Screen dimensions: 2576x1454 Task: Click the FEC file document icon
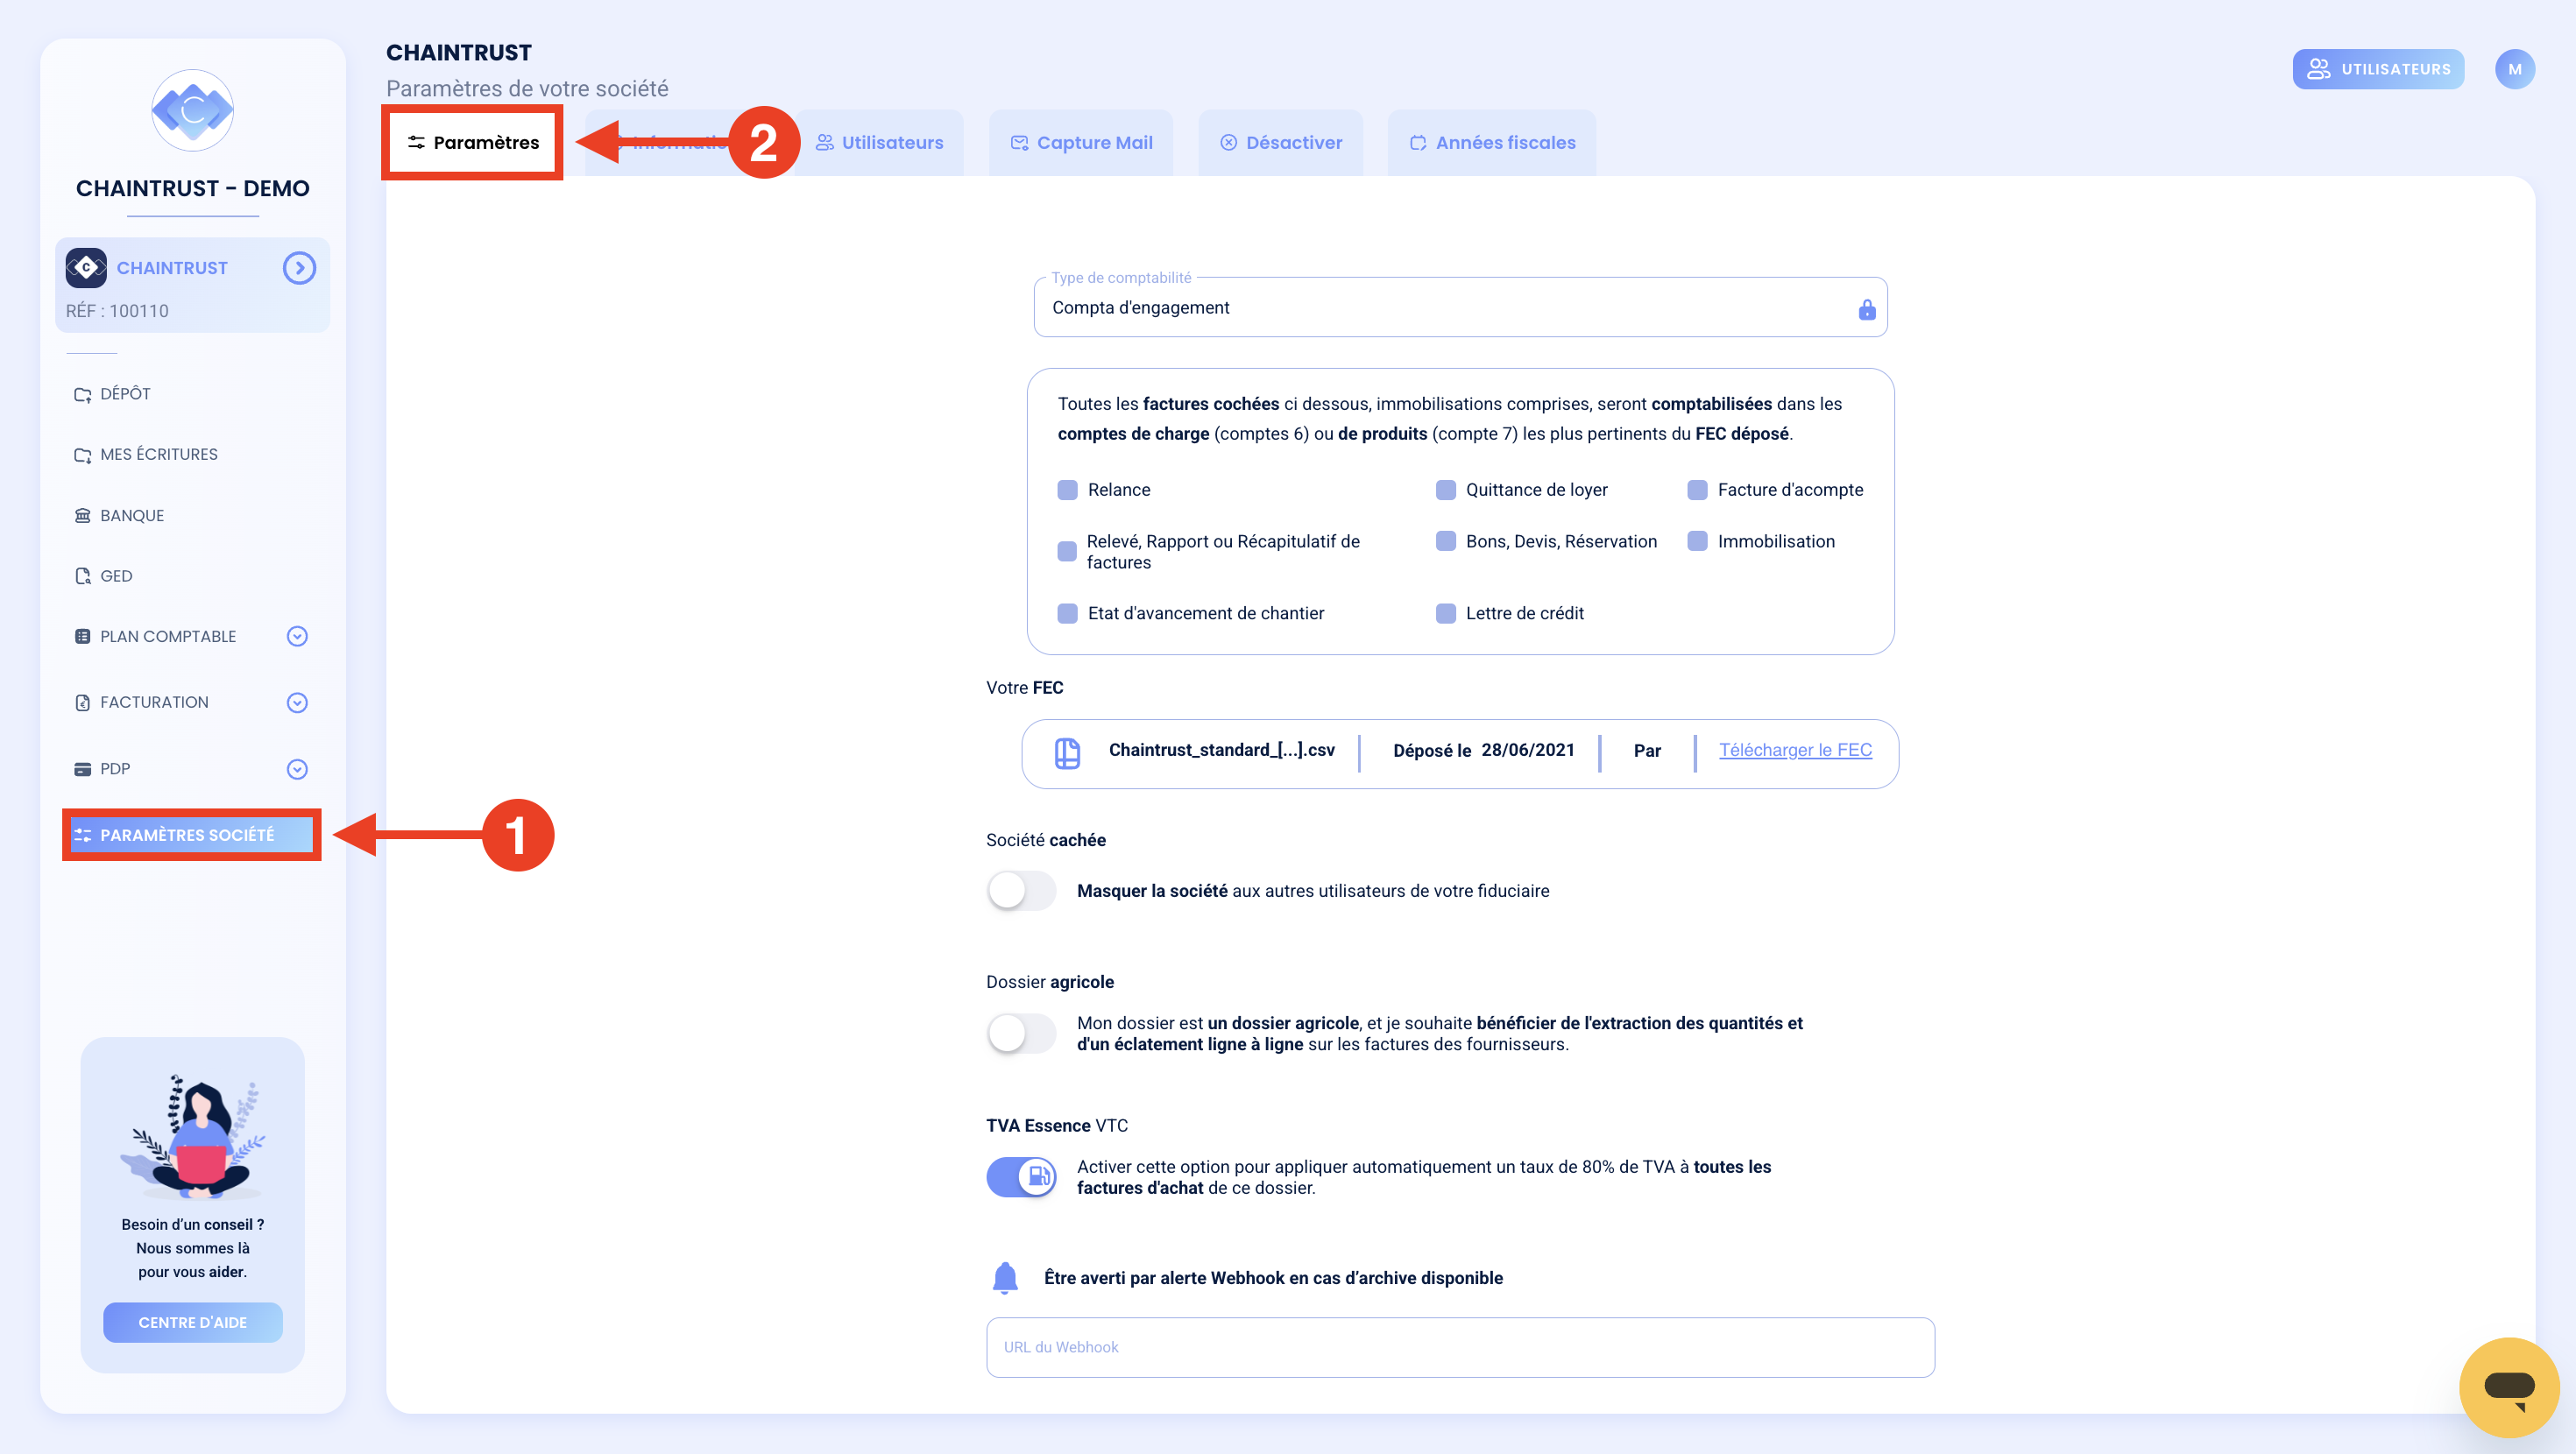[1067, 752]
